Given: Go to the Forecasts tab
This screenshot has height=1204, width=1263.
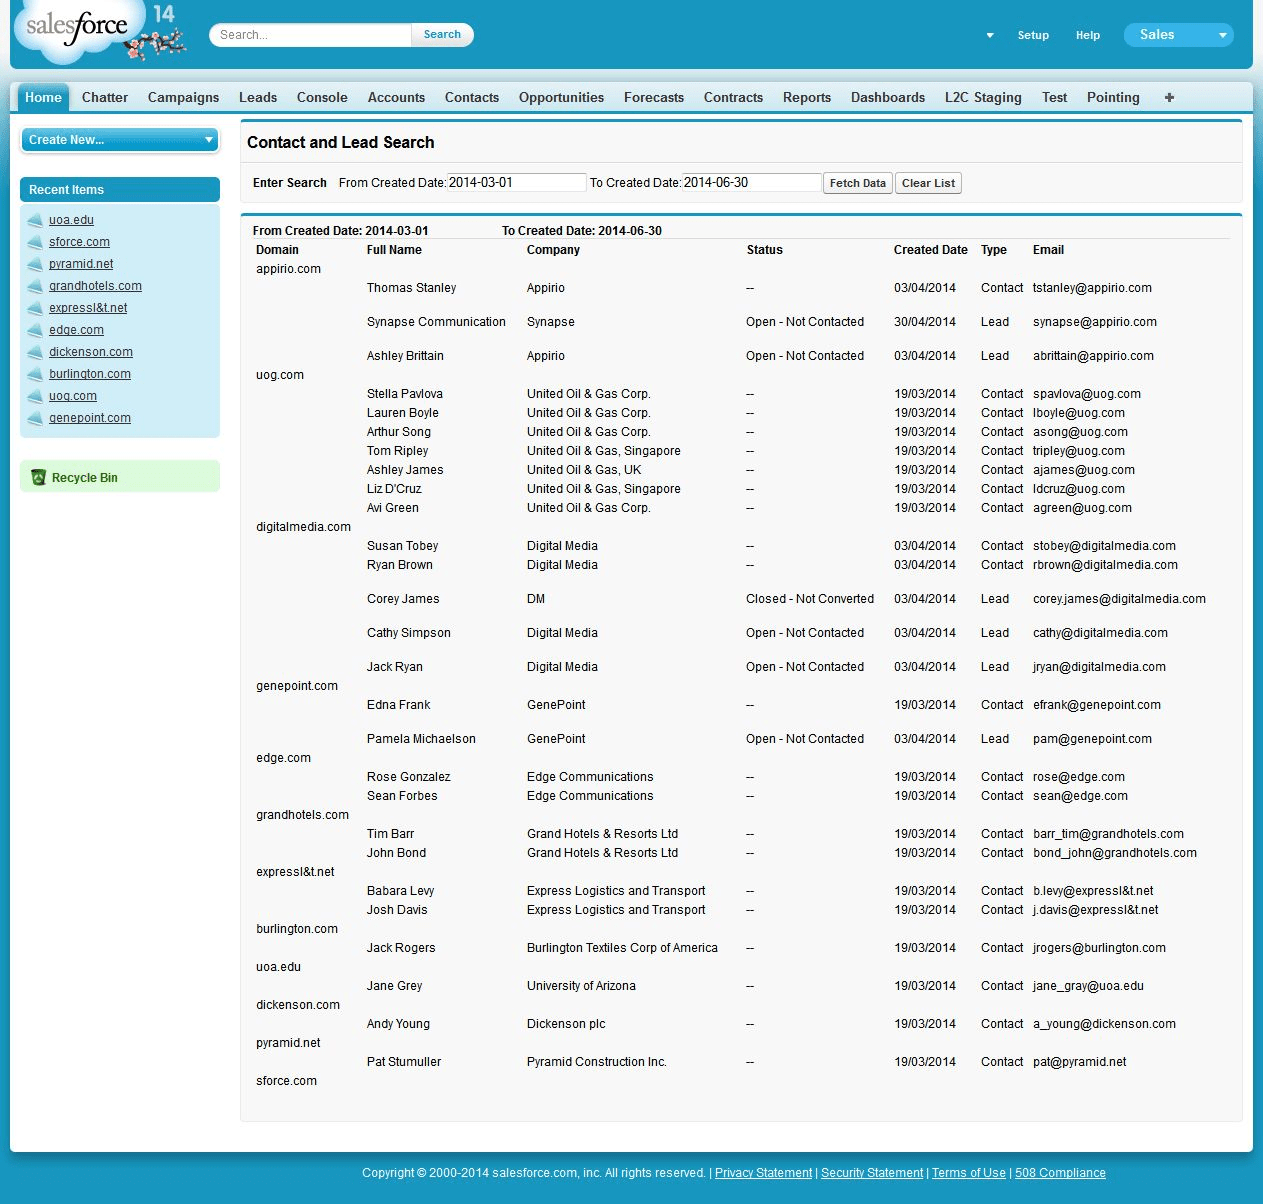Looking at the screenshot, I should pyautogui.click(x=654, y=97).
